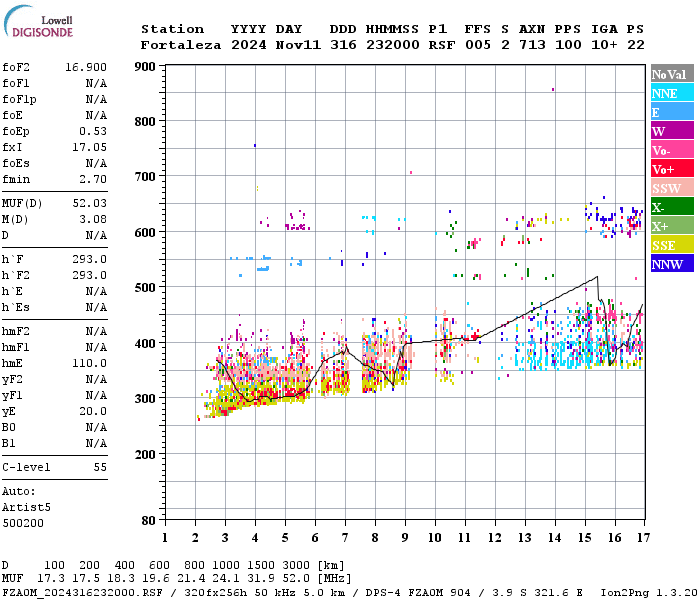Click the h`F2 value 293.0

[x=89, y=275]
